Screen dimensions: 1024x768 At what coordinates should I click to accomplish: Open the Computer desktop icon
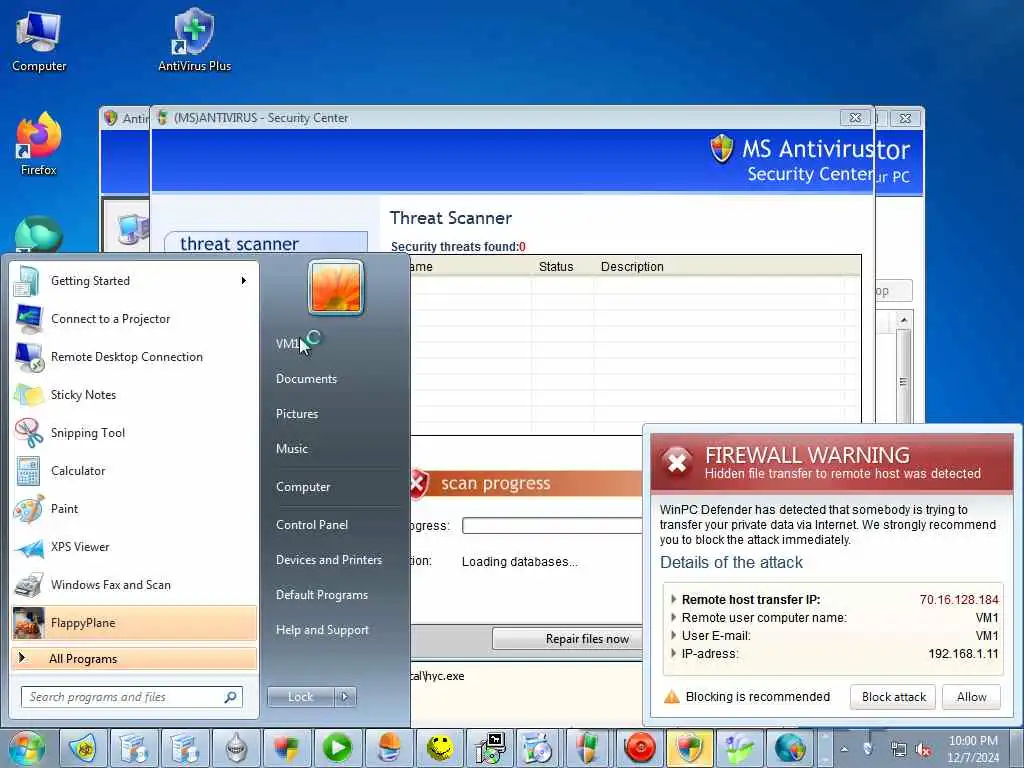[x=39, y=40]
